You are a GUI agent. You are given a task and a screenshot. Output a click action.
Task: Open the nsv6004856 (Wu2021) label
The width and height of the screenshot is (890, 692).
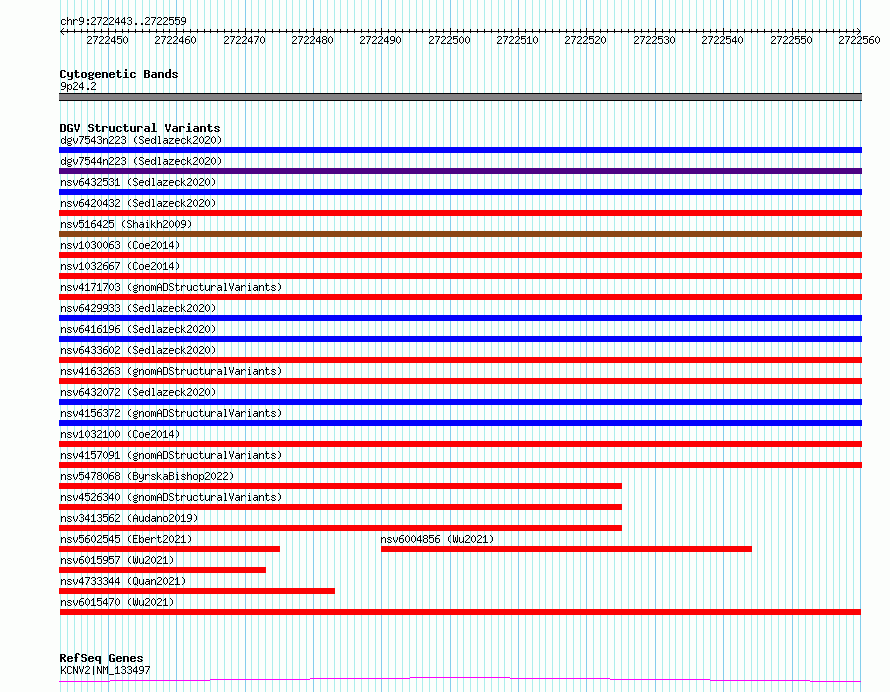point(437,539)
